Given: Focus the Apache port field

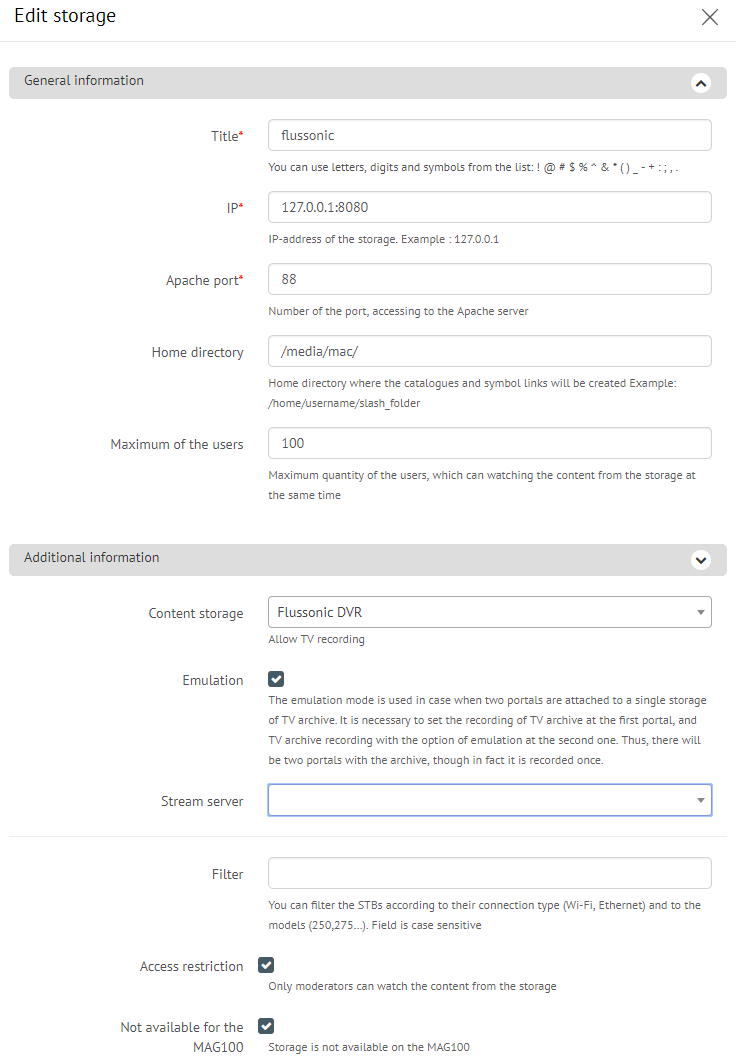Looking at the screenshot, I should point(489,279).
